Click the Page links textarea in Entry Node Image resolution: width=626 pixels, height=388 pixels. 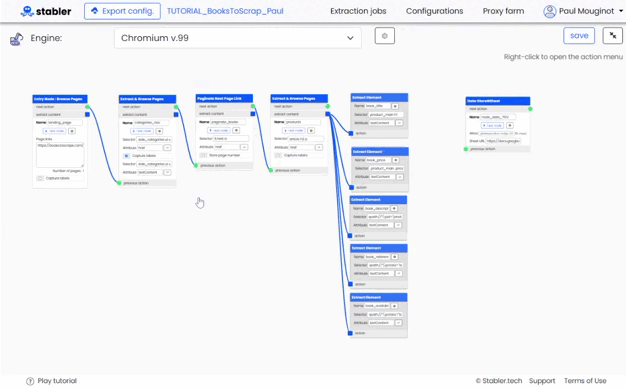coord(60,155)
